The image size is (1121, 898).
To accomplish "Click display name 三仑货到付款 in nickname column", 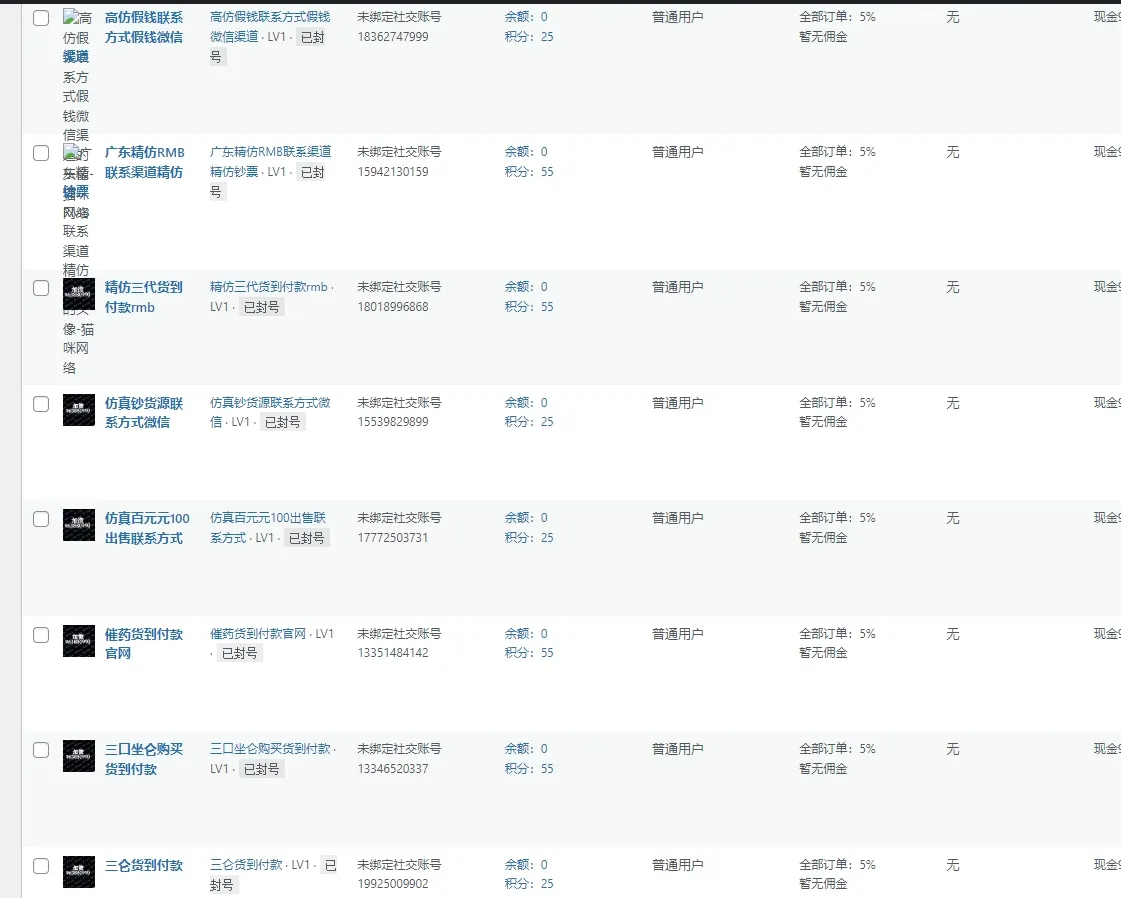I will (246, 864).
